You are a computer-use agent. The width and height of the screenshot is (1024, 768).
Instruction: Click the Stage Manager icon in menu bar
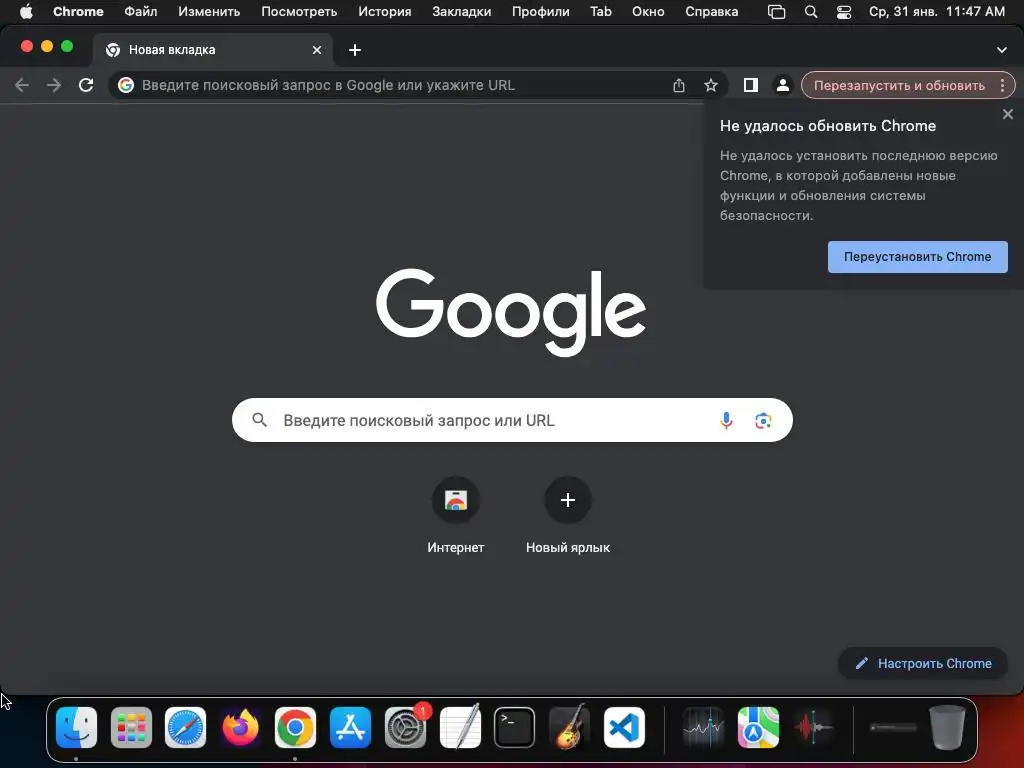point(776,12)
